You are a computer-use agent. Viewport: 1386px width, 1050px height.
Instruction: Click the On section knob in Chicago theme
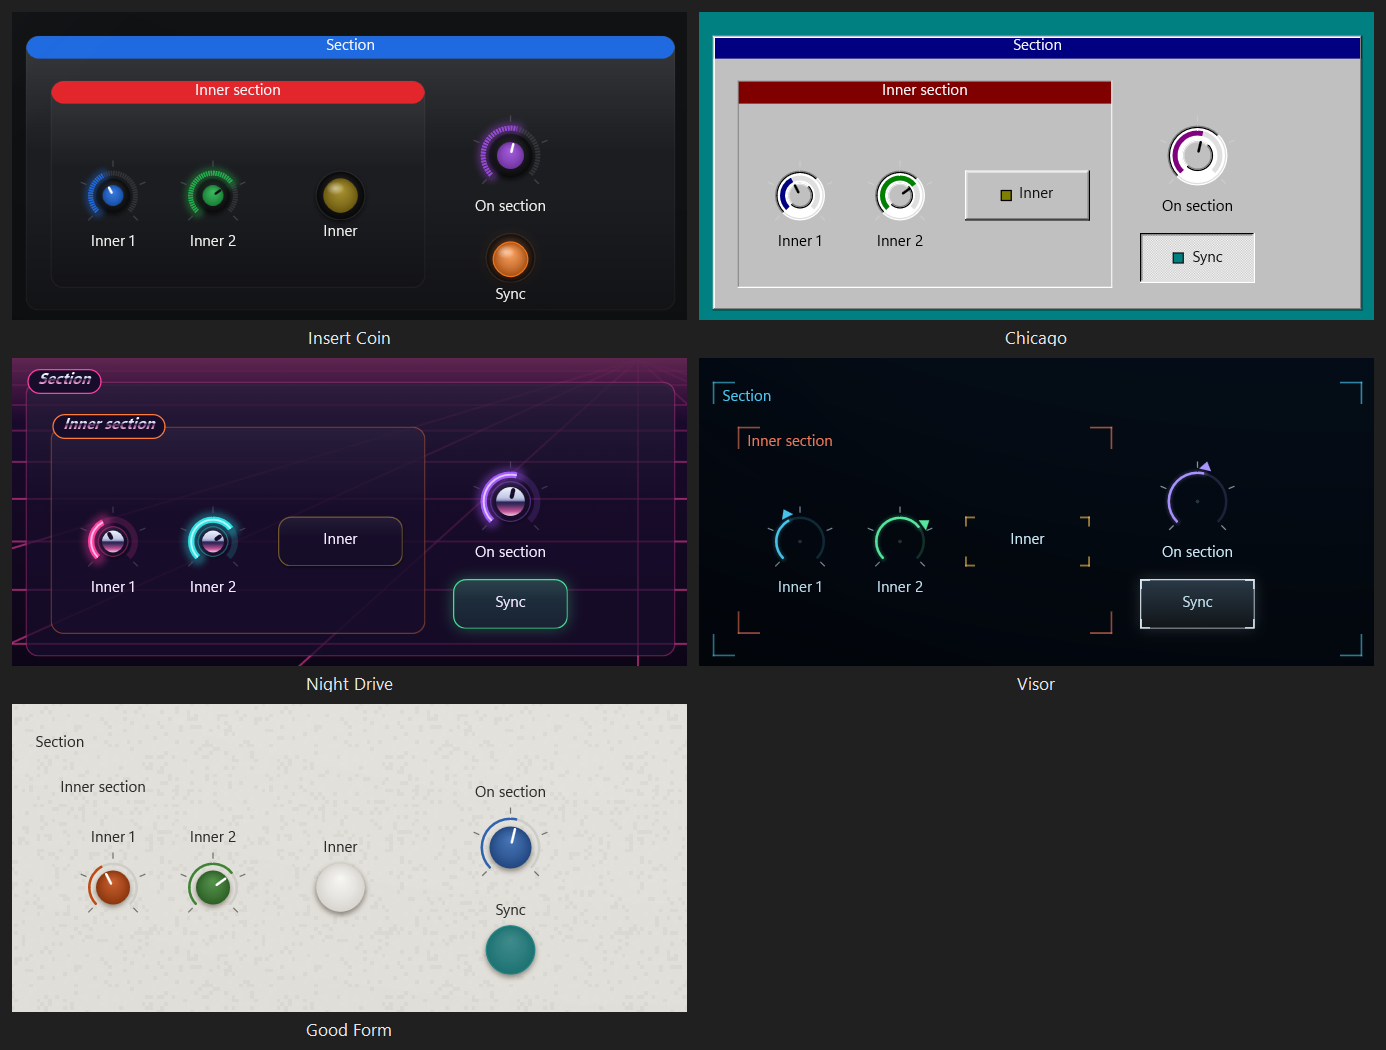[1197, 155]
